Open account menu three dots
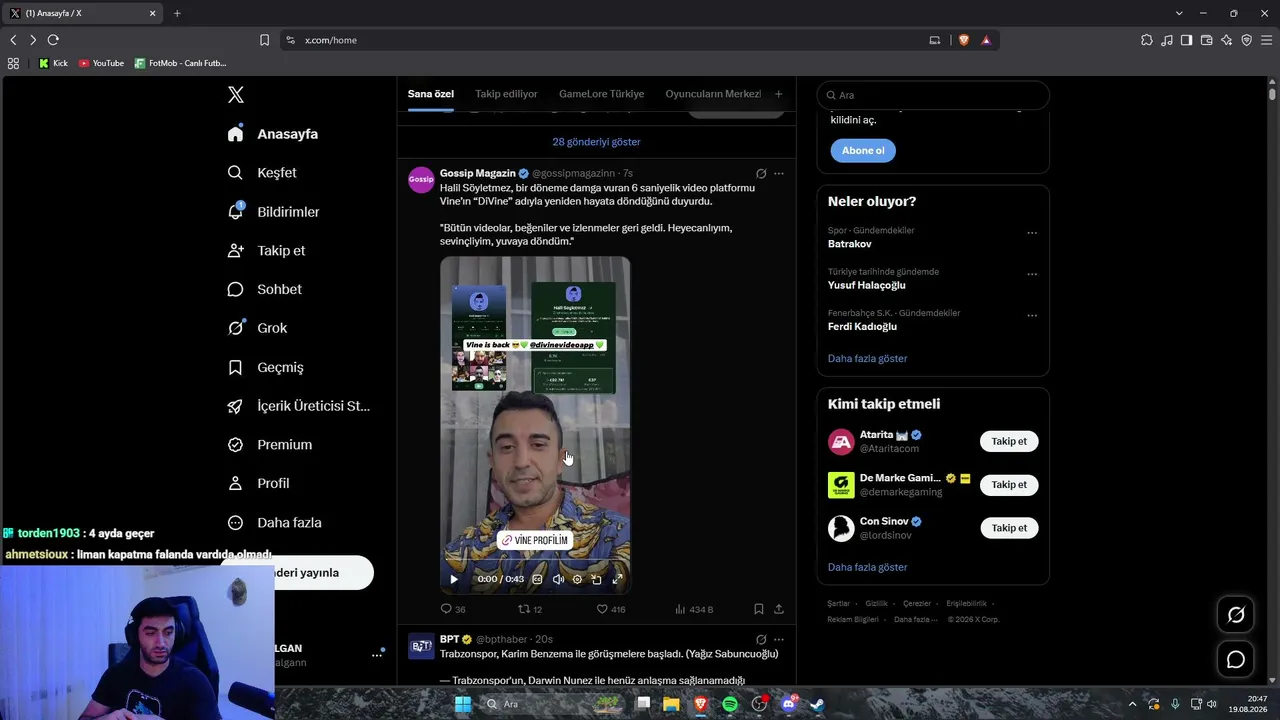This screenshot has width=1280, height=720. pyautogui.click(x=377, y=655)
